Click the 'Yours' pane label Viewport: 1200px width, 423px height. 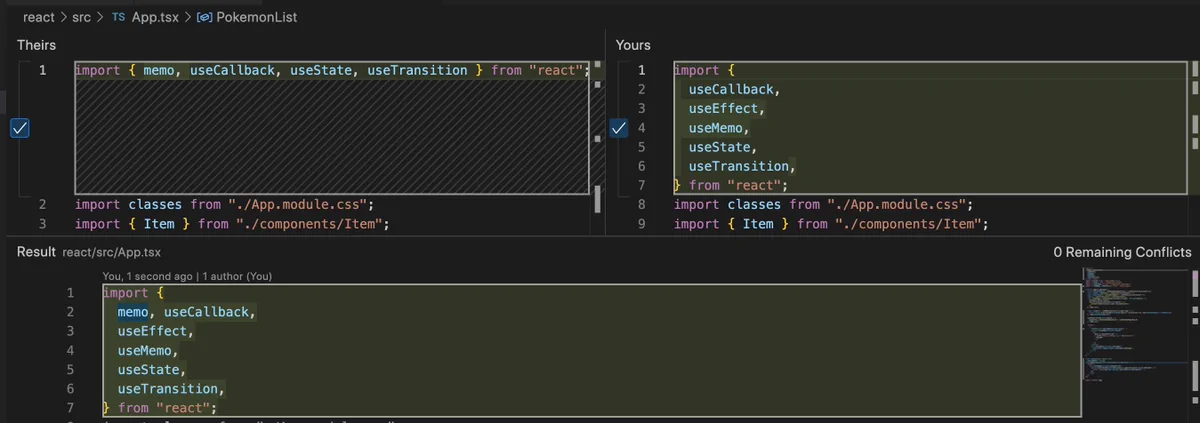point(633,45)
